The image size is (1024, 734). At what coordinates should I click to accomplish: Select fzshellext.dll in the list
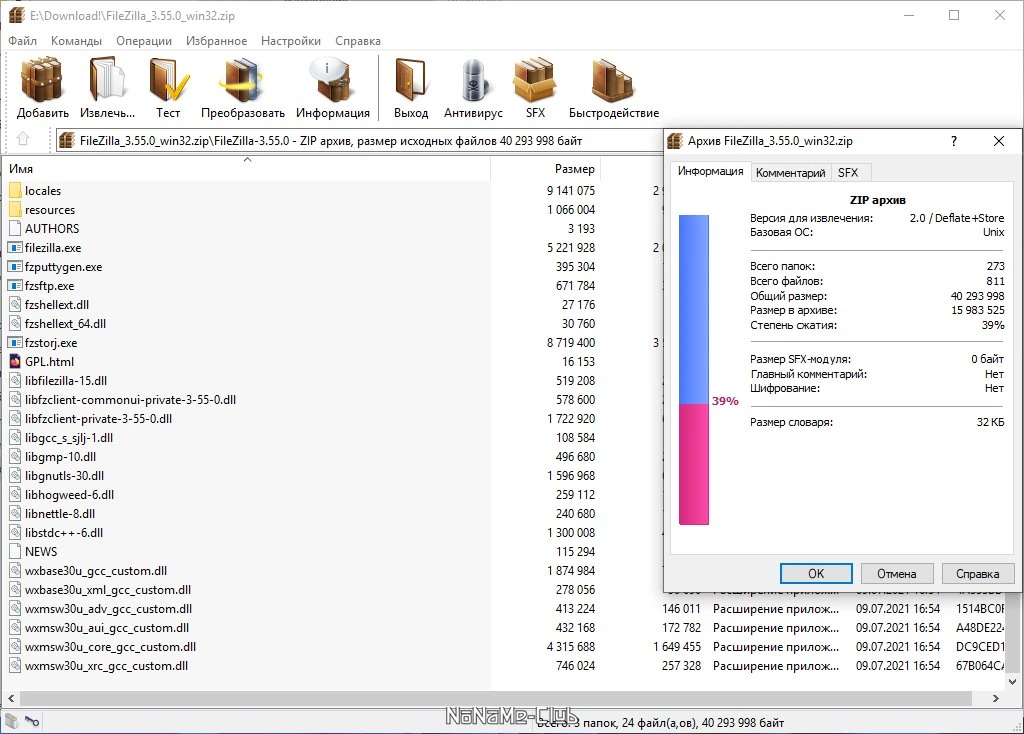57,304
